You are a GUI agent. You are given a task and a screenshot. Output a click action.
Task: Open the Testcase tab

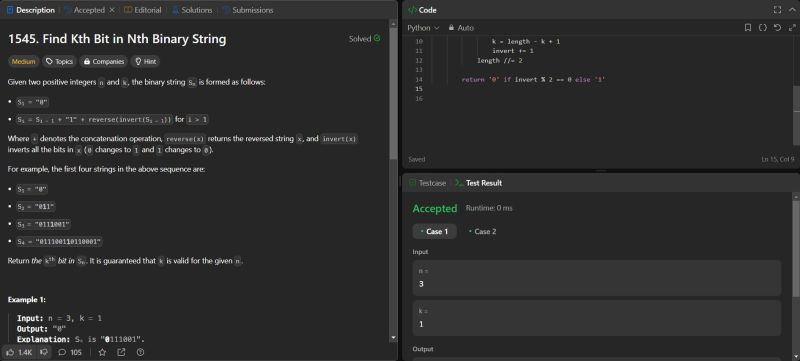point(428,183)
